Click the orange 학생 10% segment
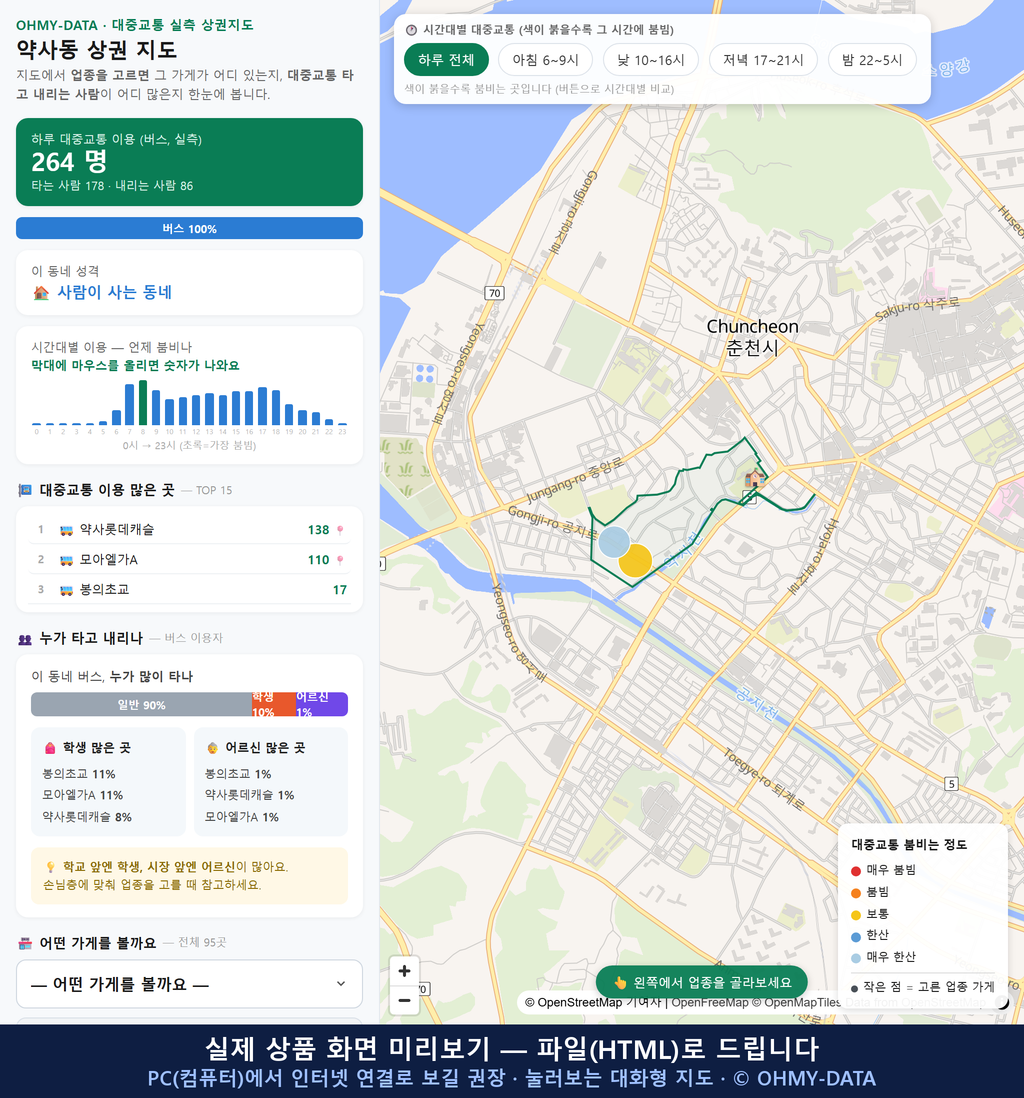Image resolution: width=1024 pixels, height=1098 pixels. click(x=273, y=704)
